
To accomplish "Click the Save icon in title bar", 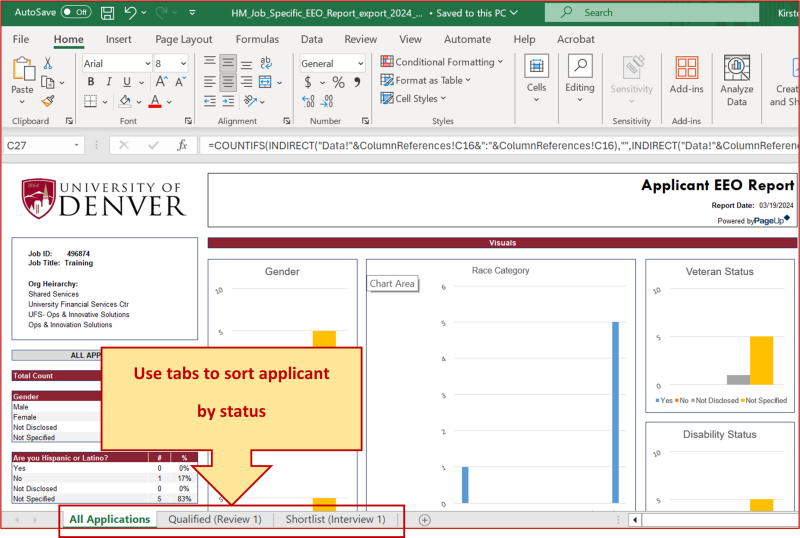I will click(108, 13).
